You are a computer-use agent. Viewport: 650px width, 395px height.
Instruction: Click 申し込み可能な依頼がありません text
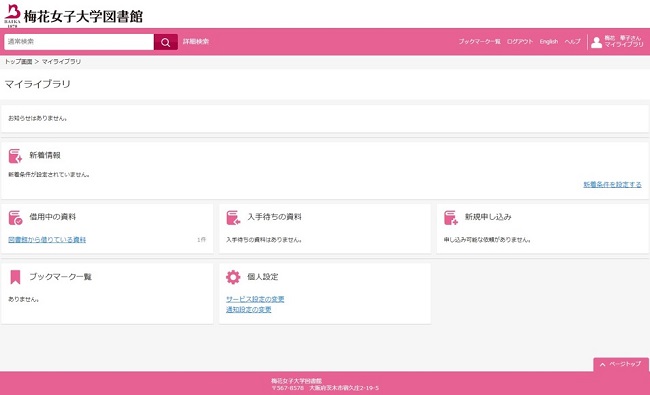click(487, 240)
